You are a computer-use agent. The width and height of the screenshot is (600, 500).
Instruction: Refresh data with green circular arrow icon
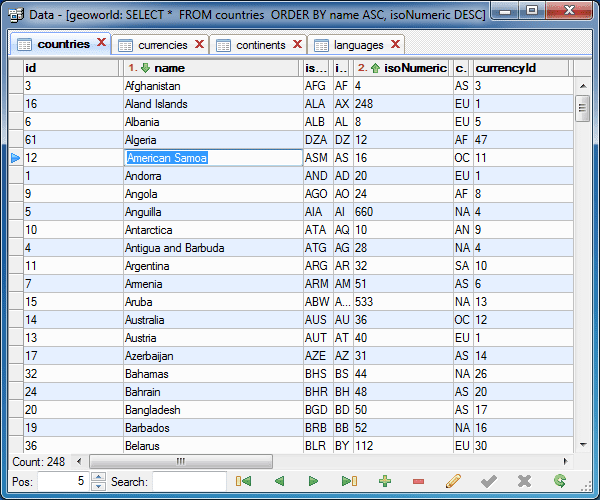(559, 481)
